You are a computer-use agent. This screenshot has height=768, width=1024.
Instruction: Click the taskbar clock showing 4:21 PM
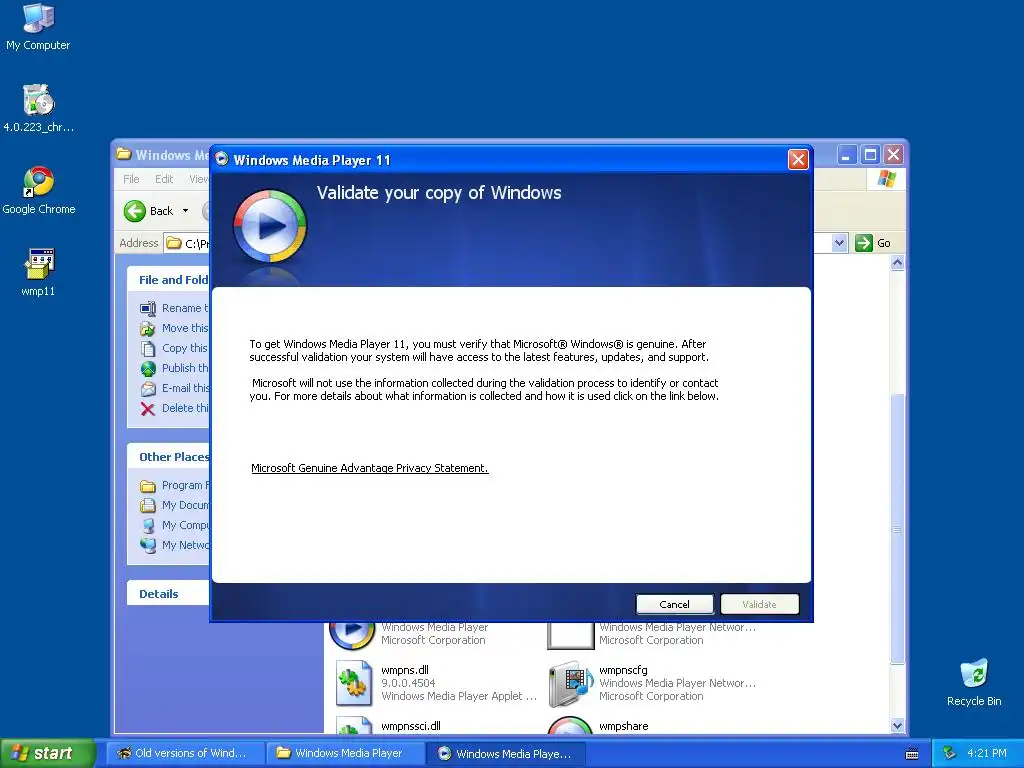pos(986,754)
